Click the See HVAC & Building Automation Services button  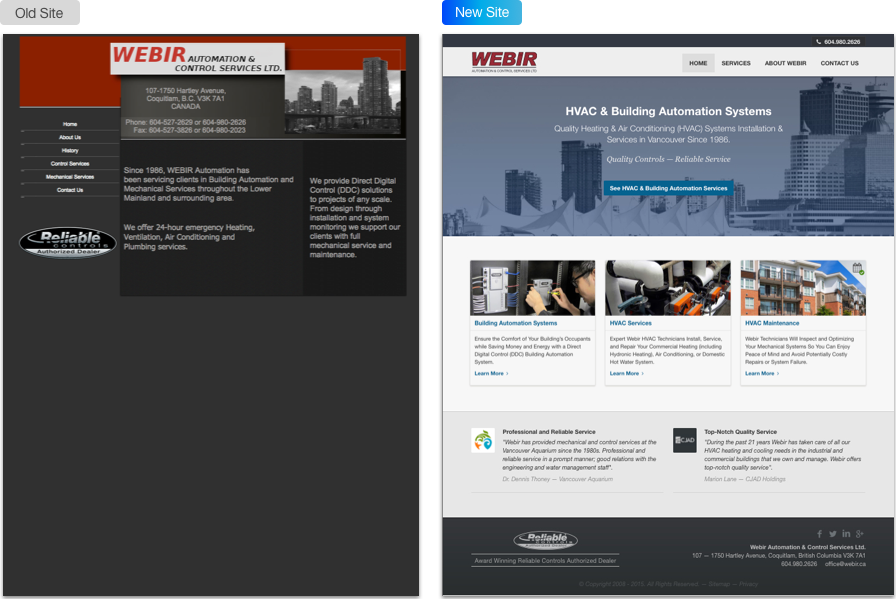point(668,188)
